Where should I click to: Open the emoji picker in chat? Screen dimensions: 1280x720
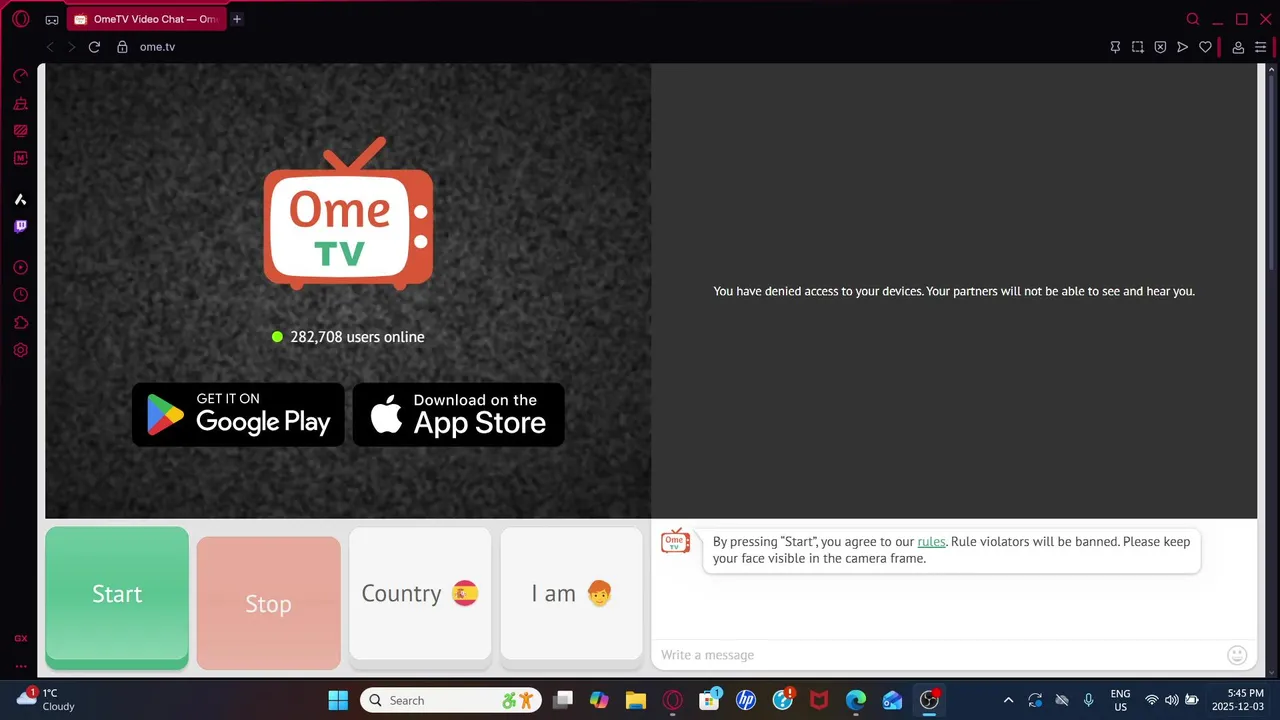pos(1237,655)
